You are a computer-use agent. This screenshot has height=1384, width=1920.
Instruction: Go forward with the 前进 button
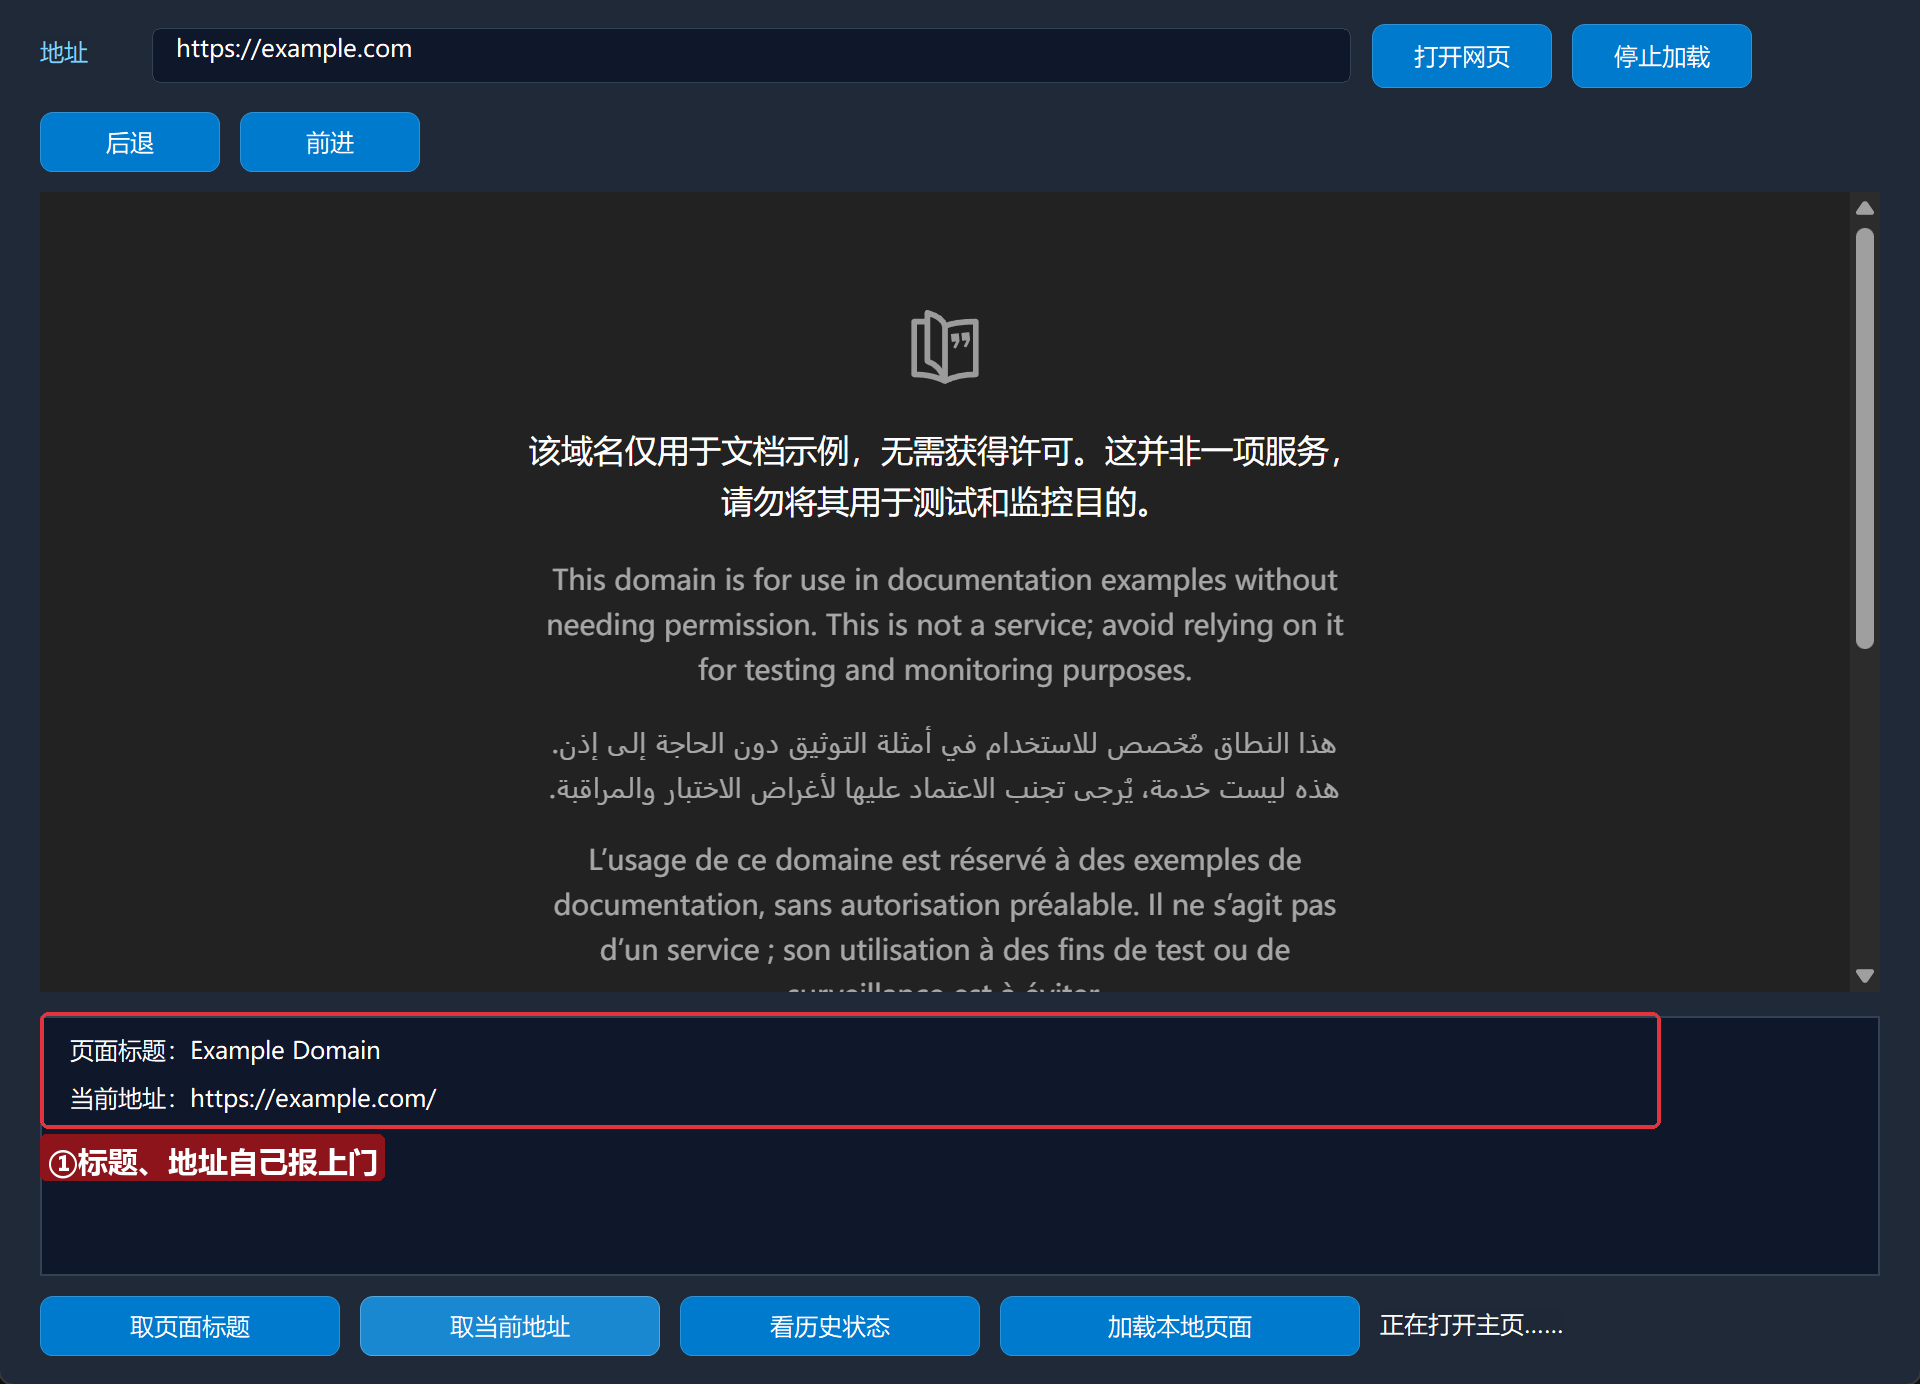point(330,142)
